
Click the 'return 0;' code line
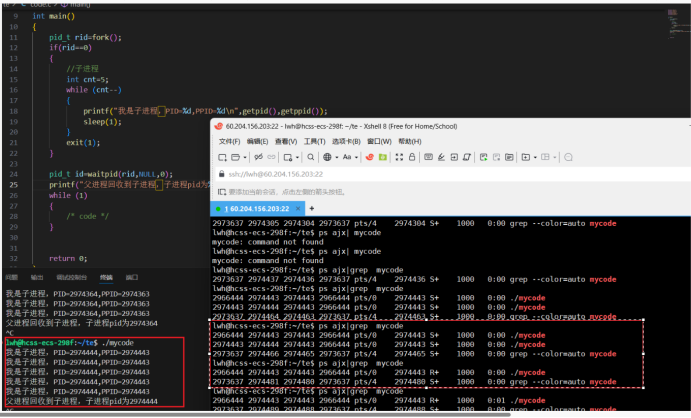click(68, 259)
